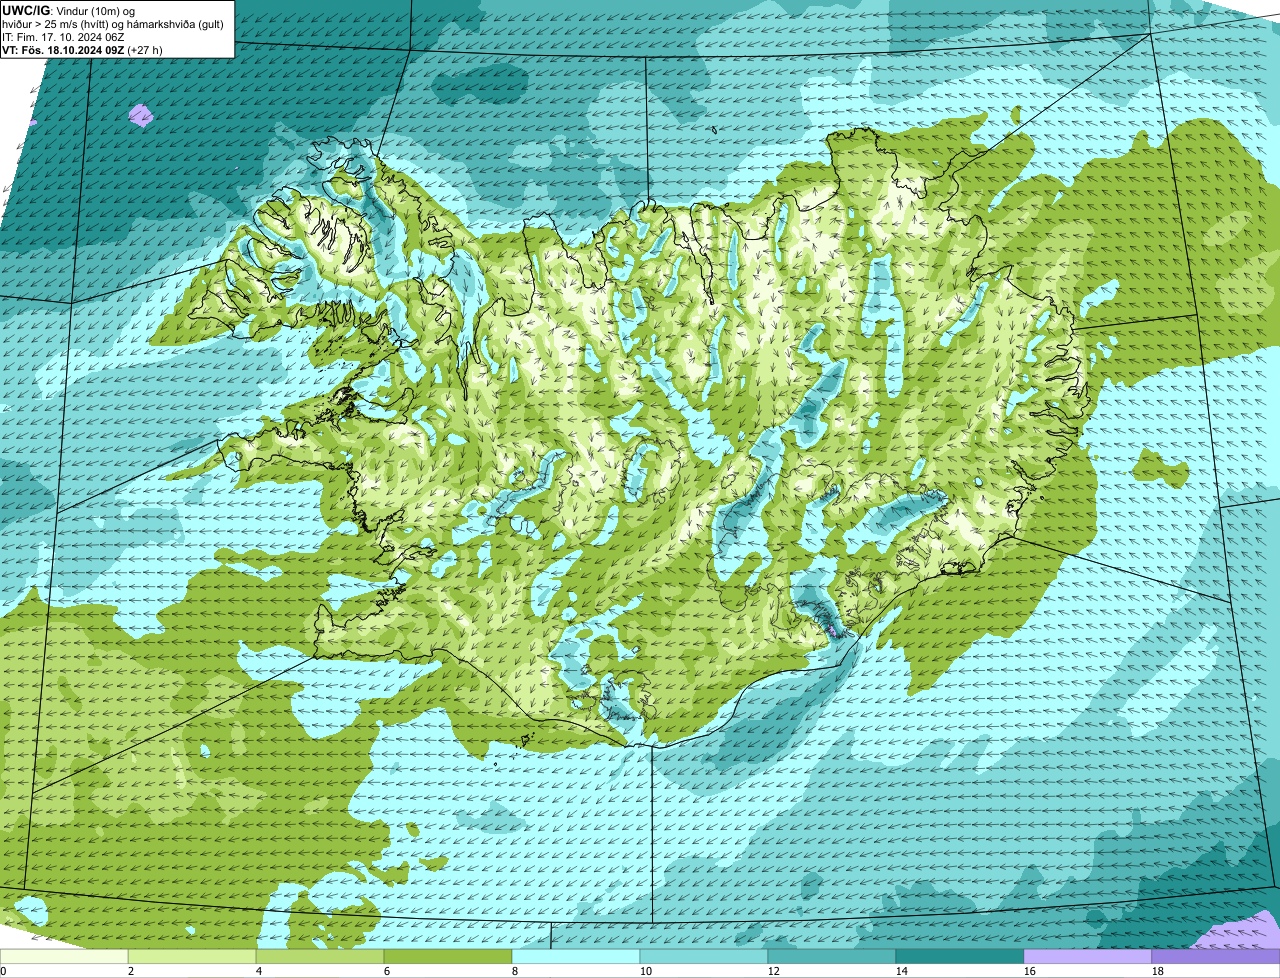The image size is (1280, 978).
Task: Click the initial time 'IT: Fim. 17. 10. 2024 06Z'
Action: tap(64, 36)
